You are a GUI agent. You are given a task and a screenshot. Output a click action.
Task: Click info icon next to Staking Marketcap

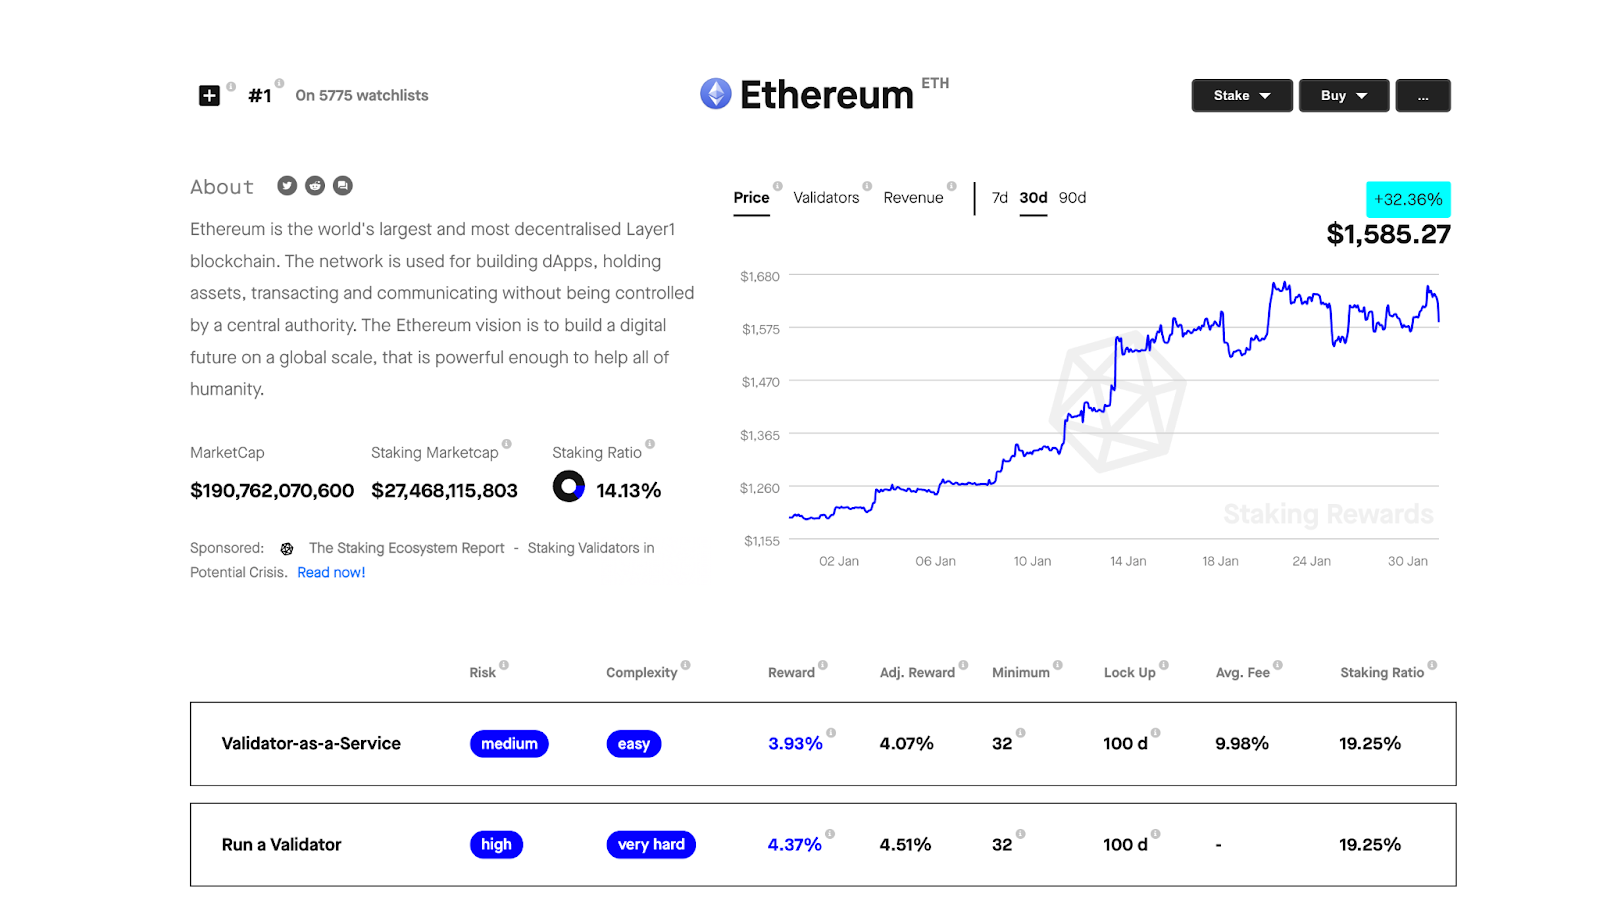(507, 444)
